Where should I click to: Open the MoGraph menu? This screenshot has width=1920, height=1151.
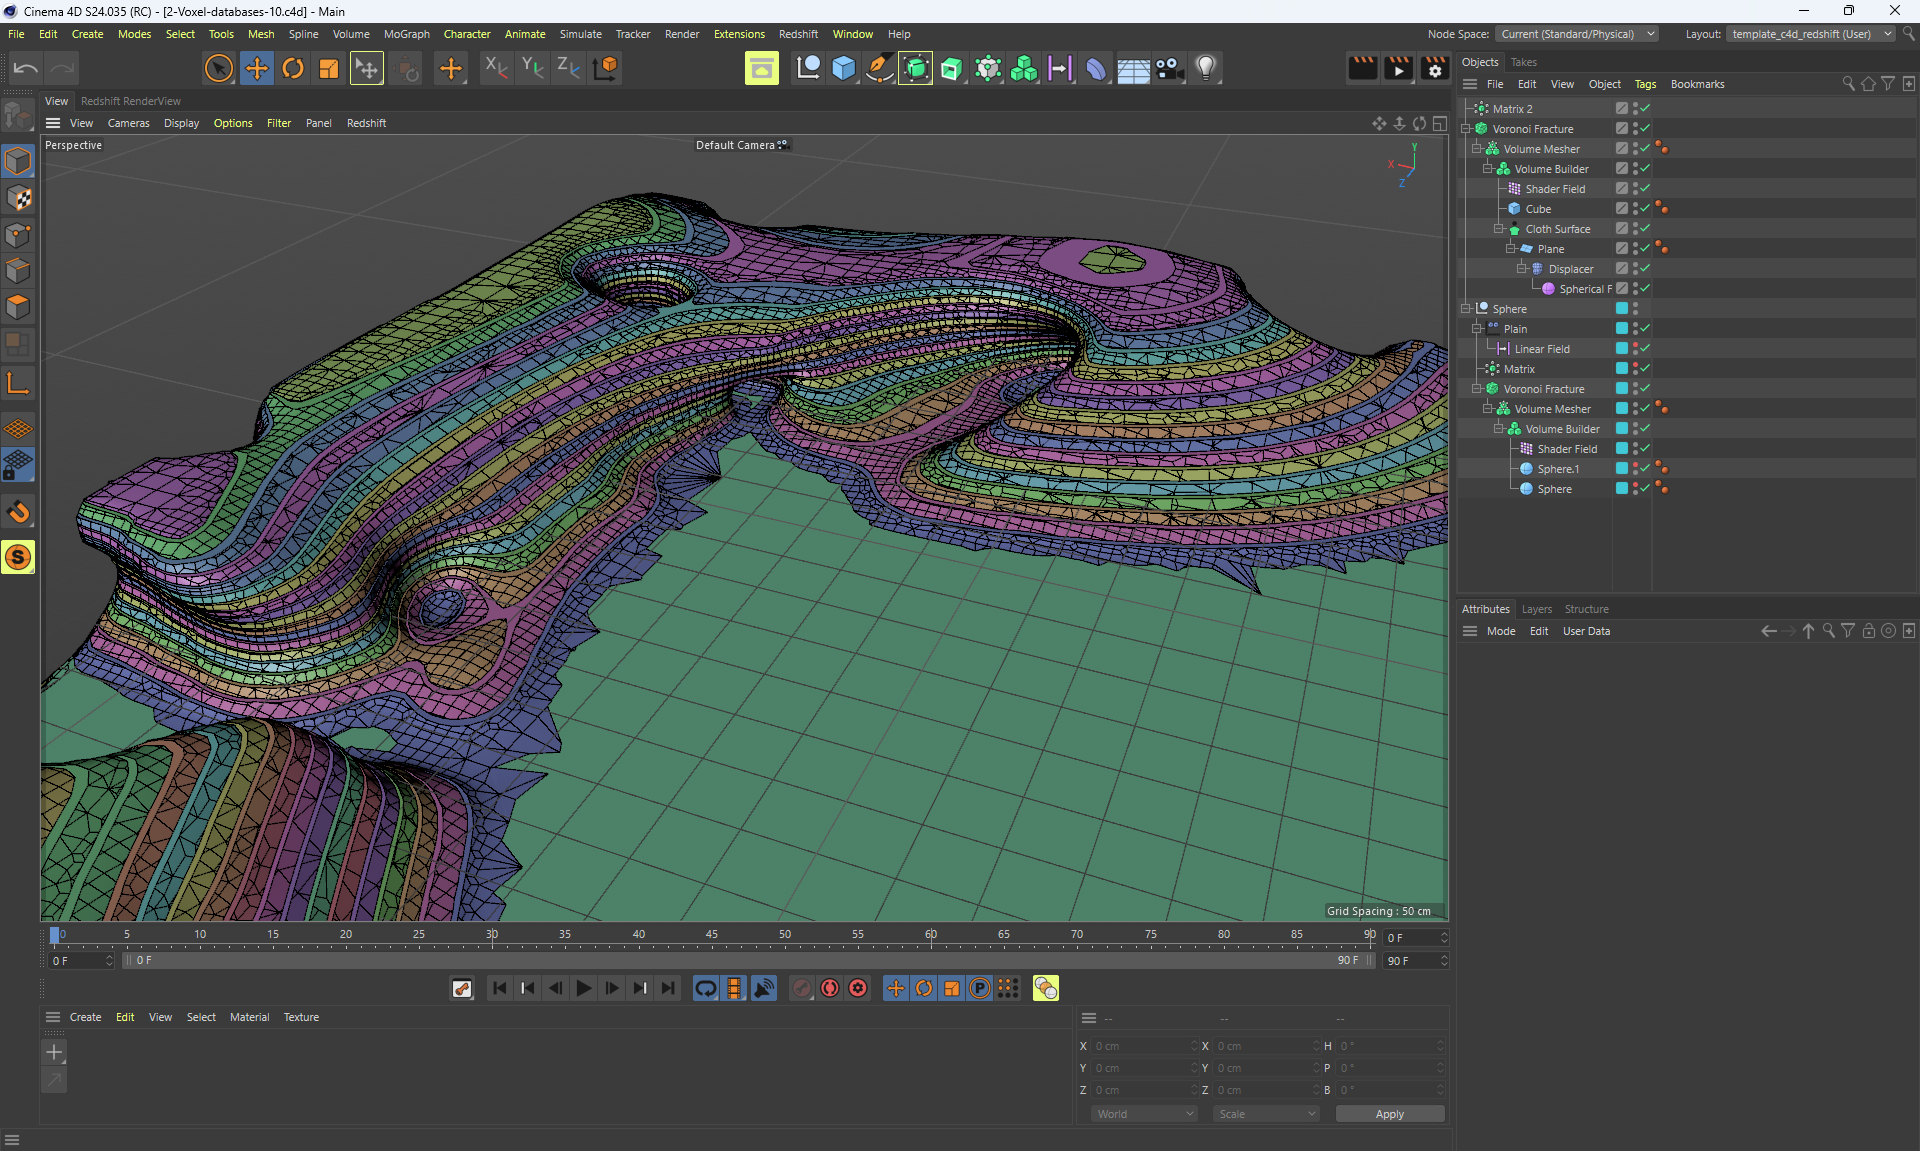[406, 34]
